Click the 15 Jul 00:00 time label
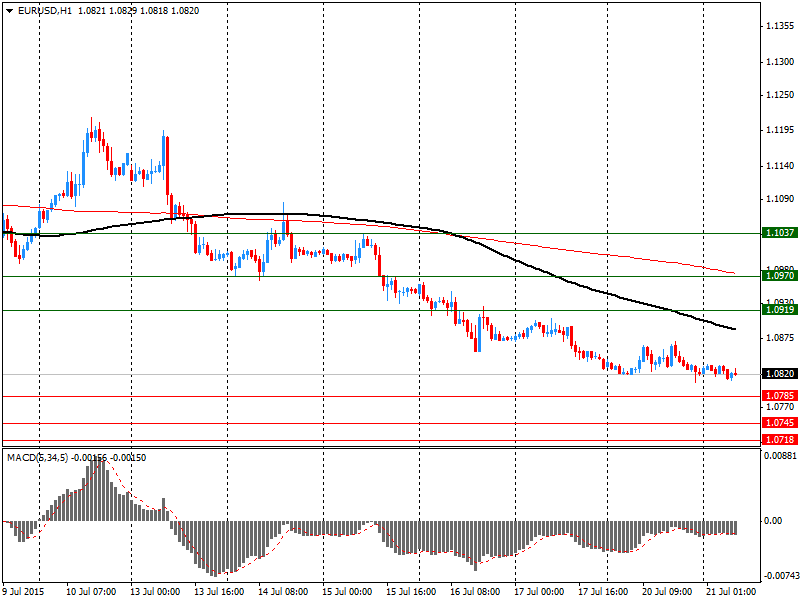This screenshot has height=600, width=800. (x=347, y=592)
